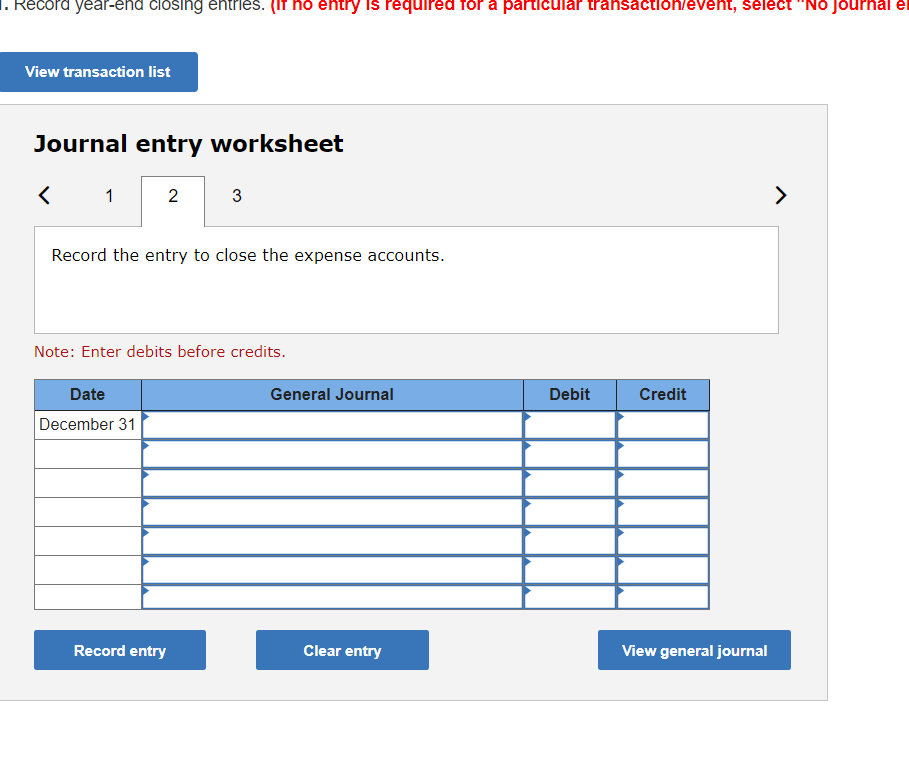
Task: Navigate to next transaction with right chevron
Action: [x=780, y=195]
